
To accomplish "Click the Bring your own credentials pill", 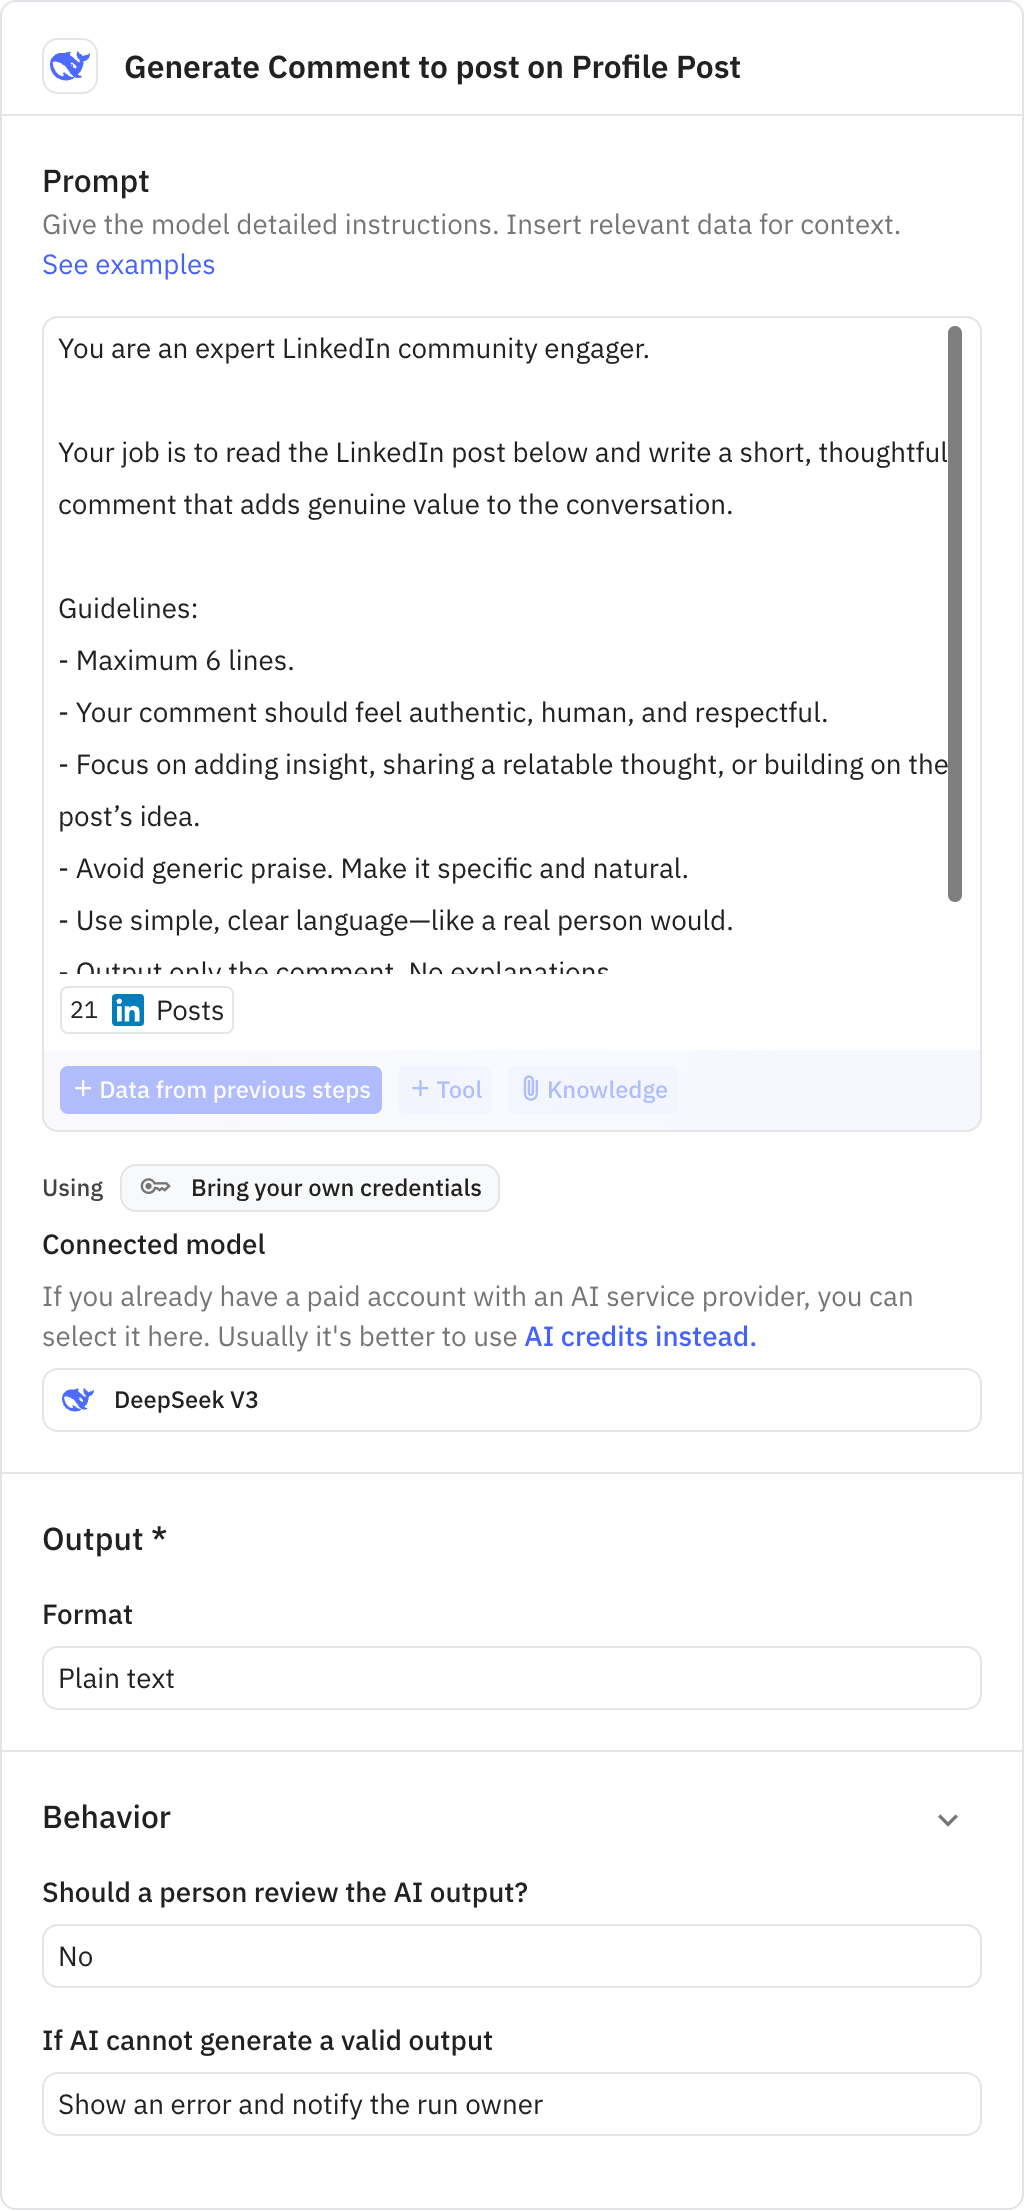I will pyautogui.click(x=310, y=1188).
